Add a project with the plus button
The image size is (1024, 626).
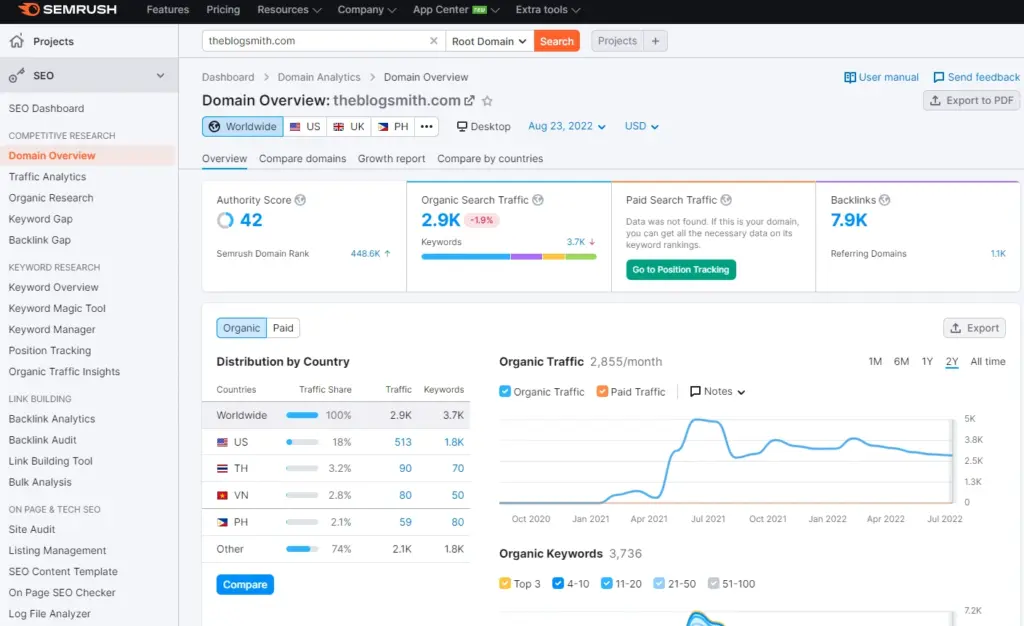(655, 41)
